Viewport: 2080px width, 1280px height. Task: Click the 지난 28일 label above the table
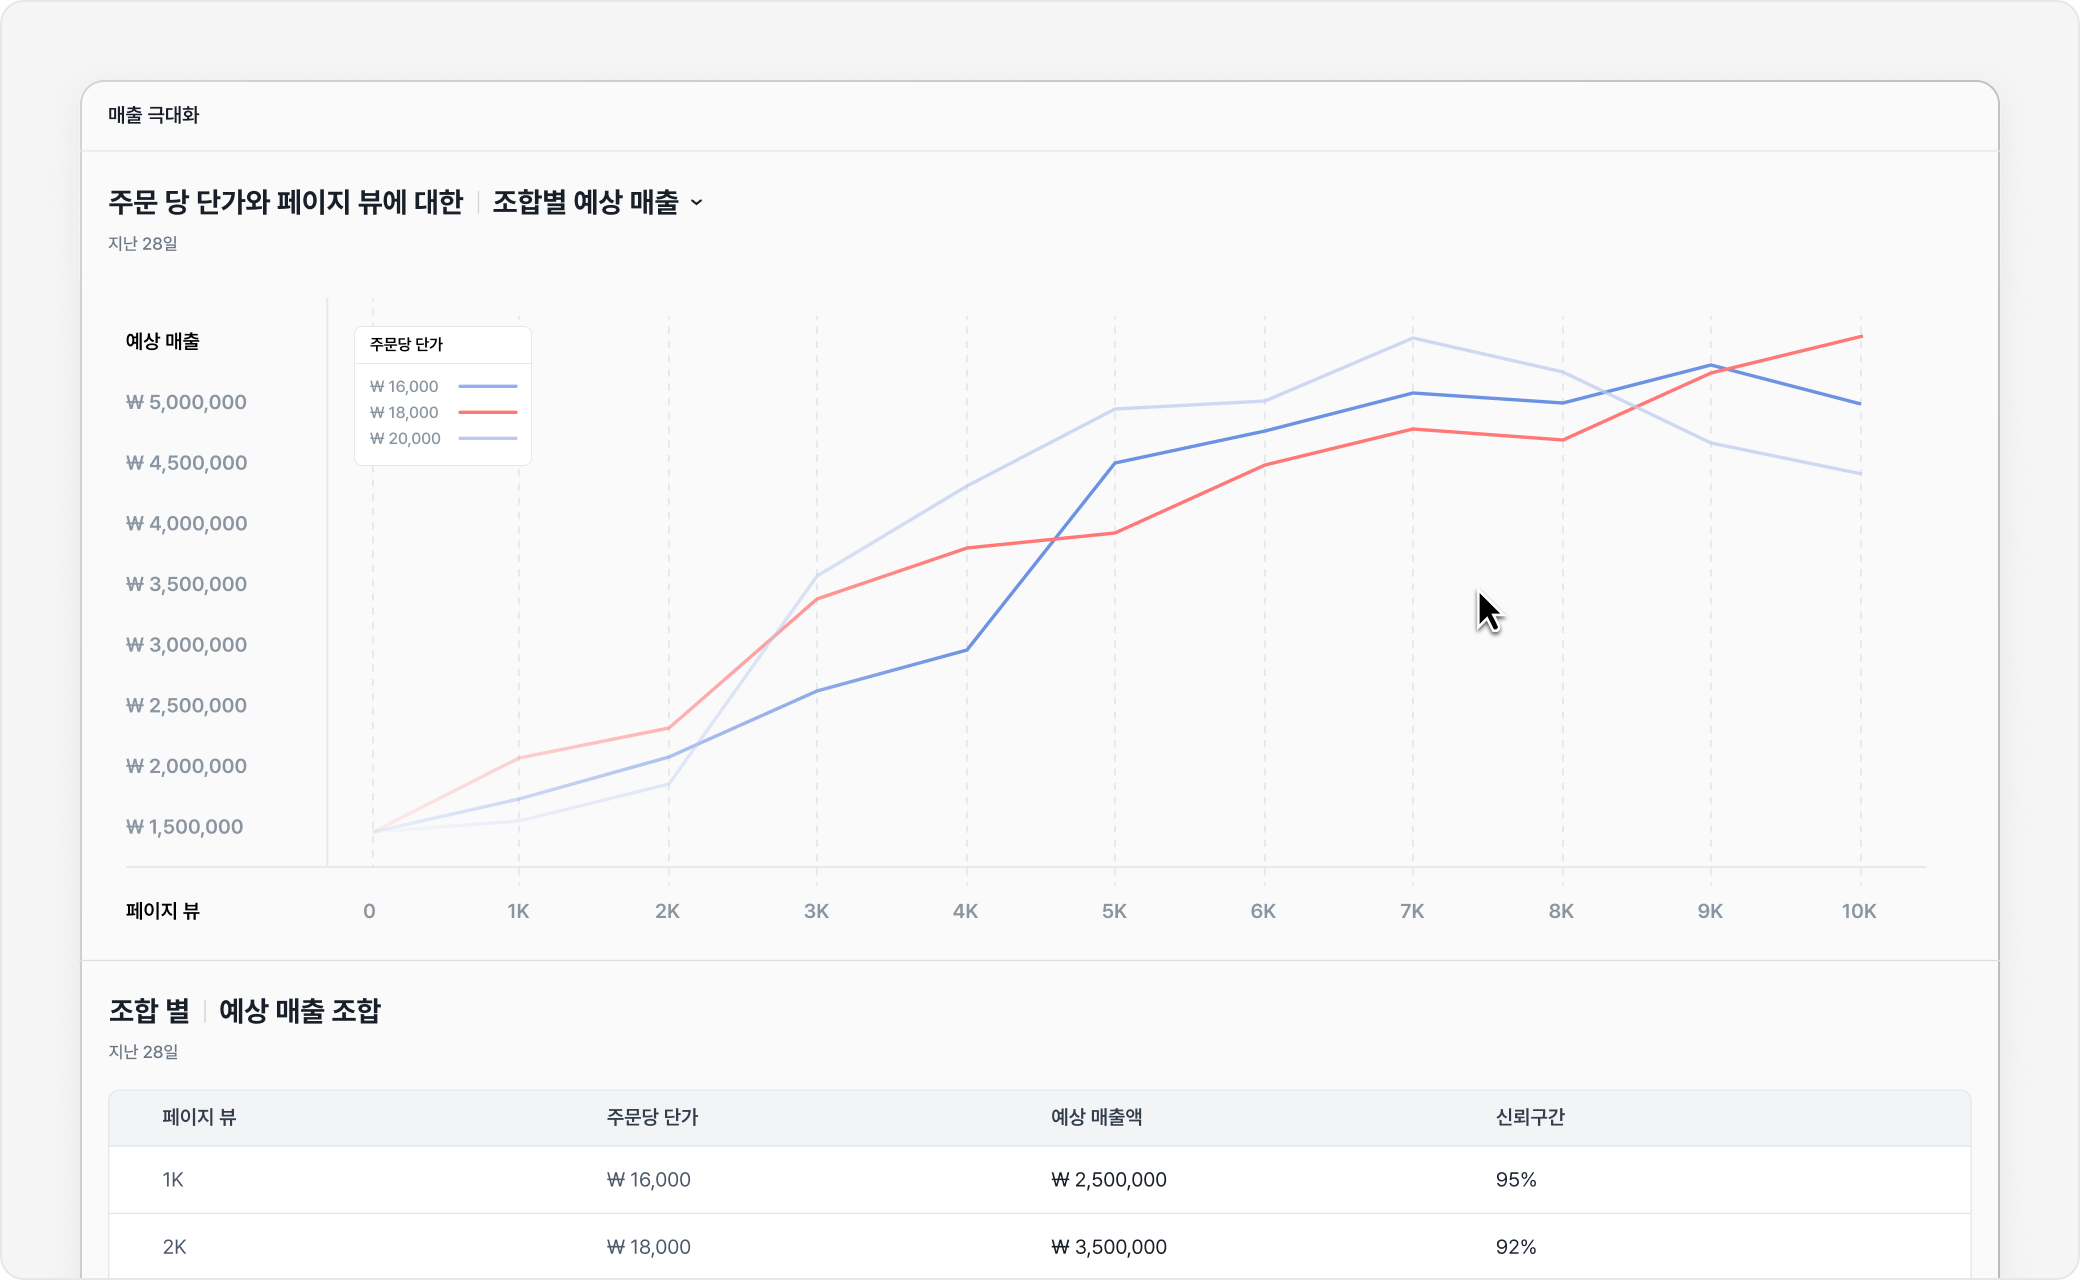click(x=143, y=1052)
